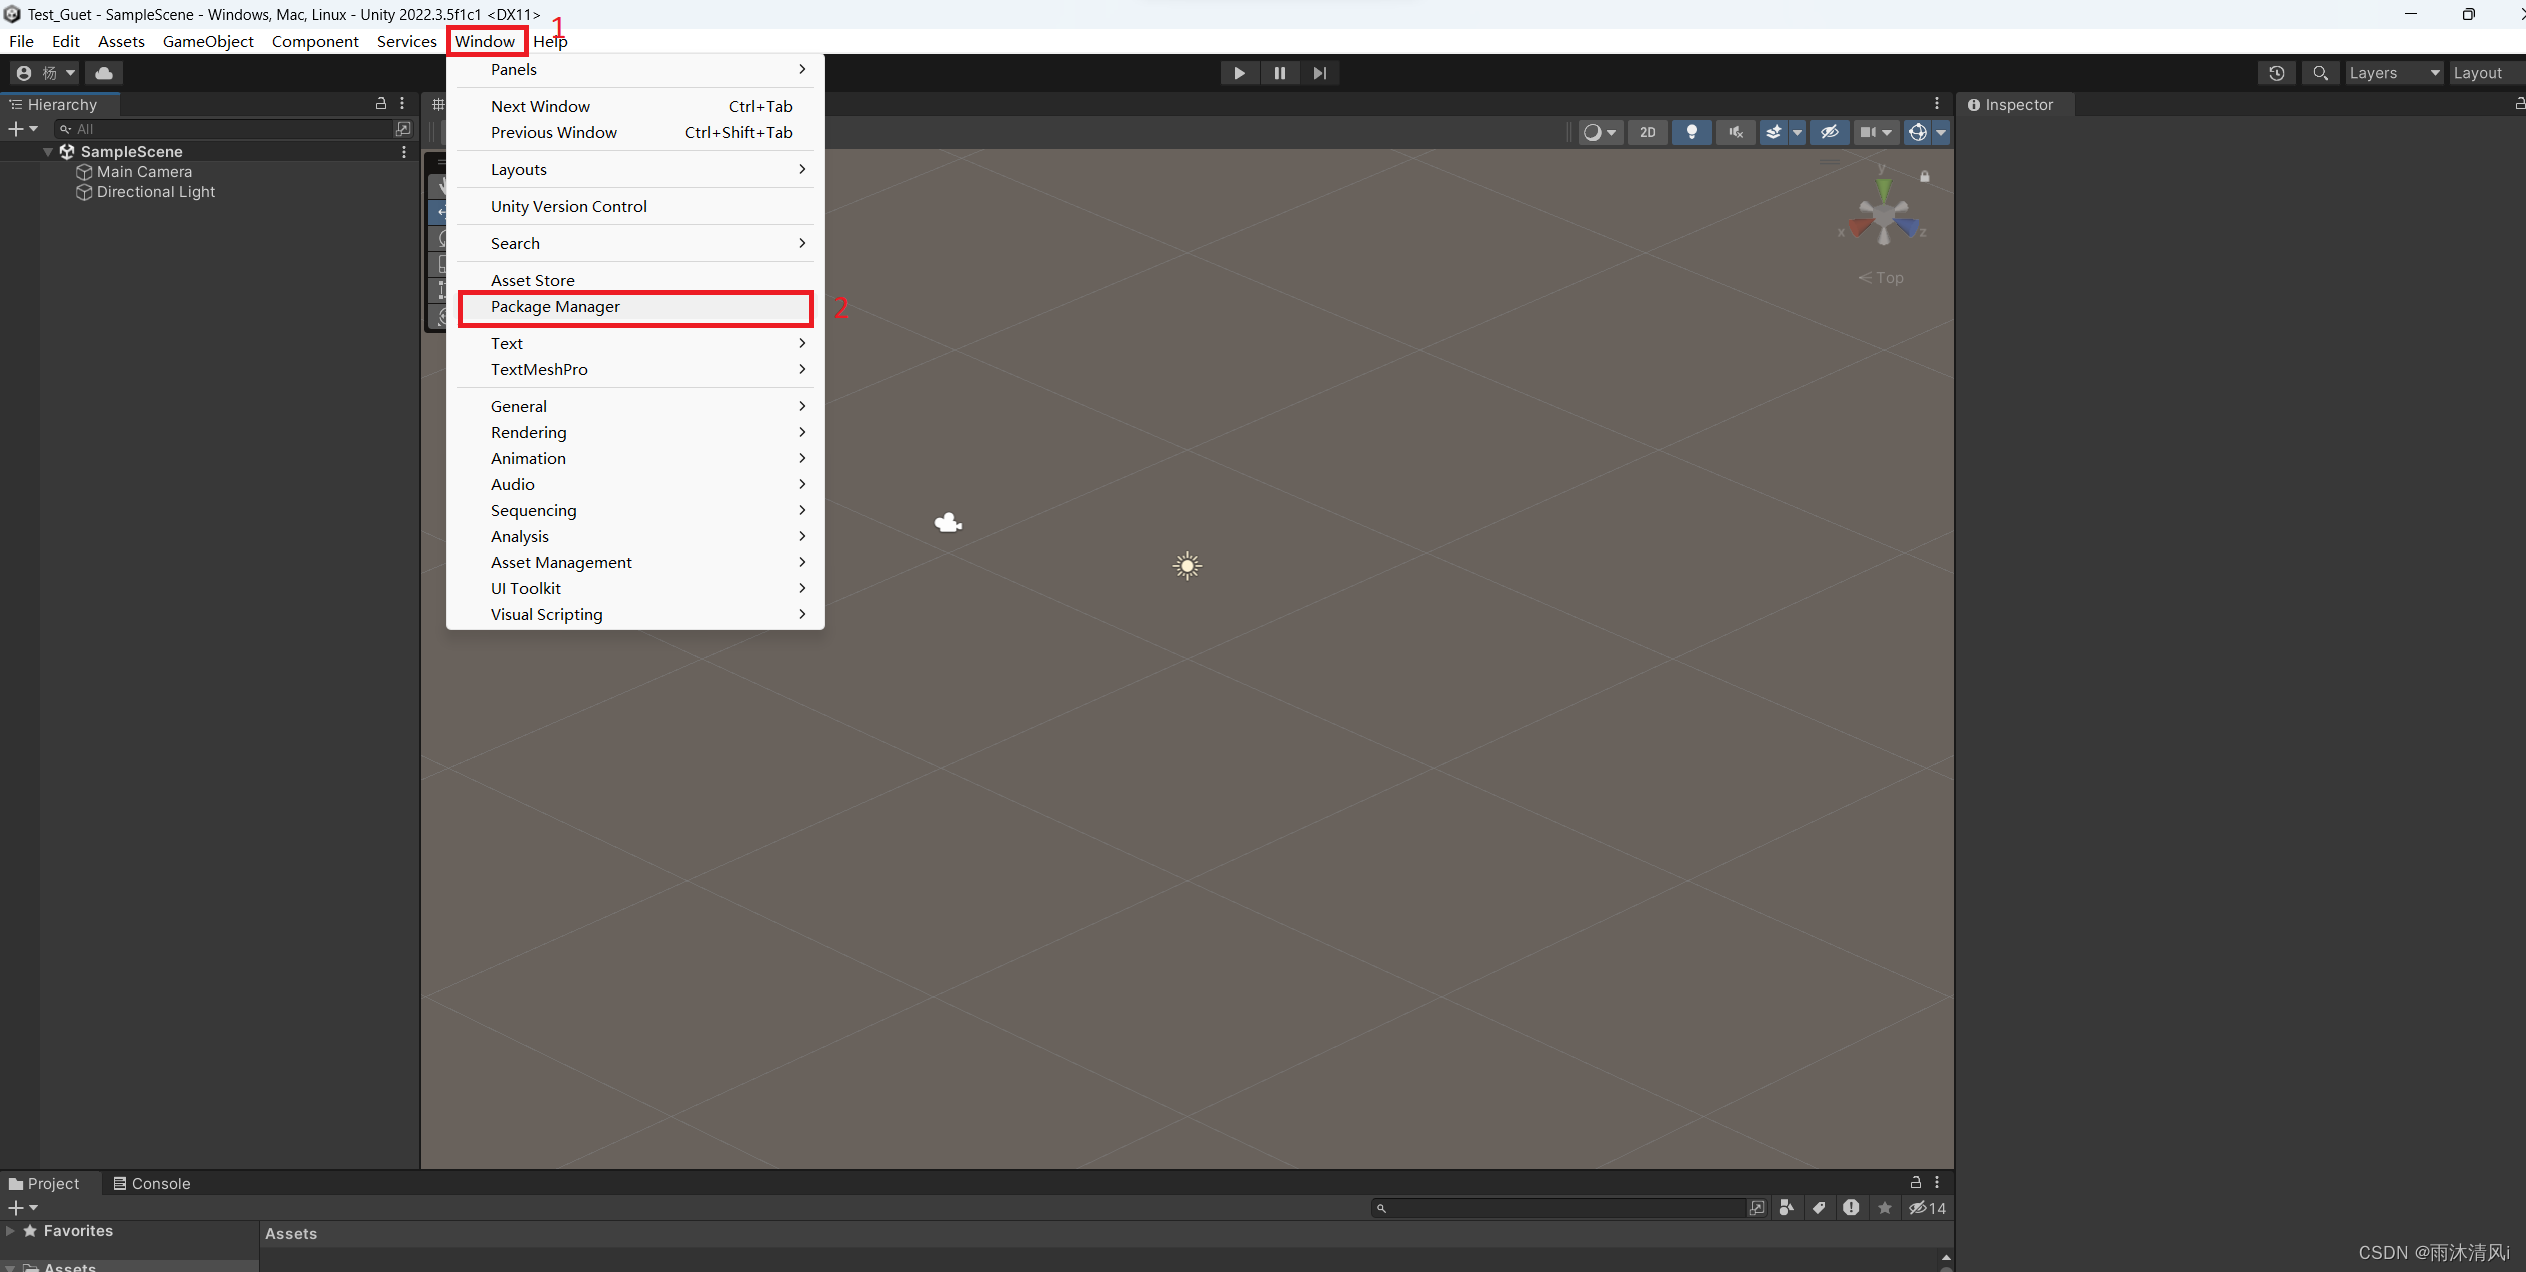Viewport: 2526px width, 1272px height.
Task: Select Main Camera in Hierarchy
Action: click(144, 172)
